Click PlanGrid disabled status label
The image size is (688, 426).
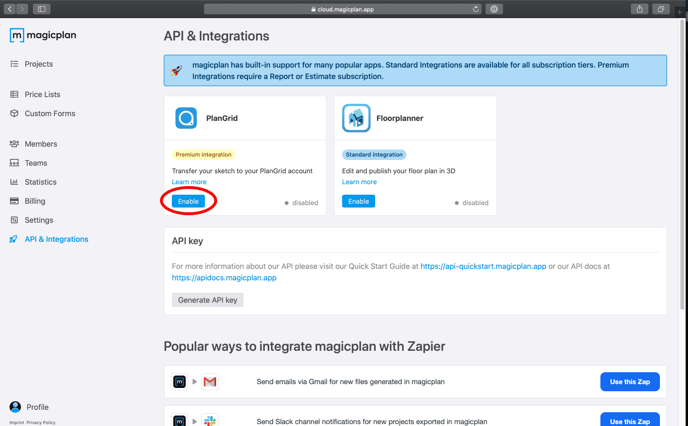point(301,203)
